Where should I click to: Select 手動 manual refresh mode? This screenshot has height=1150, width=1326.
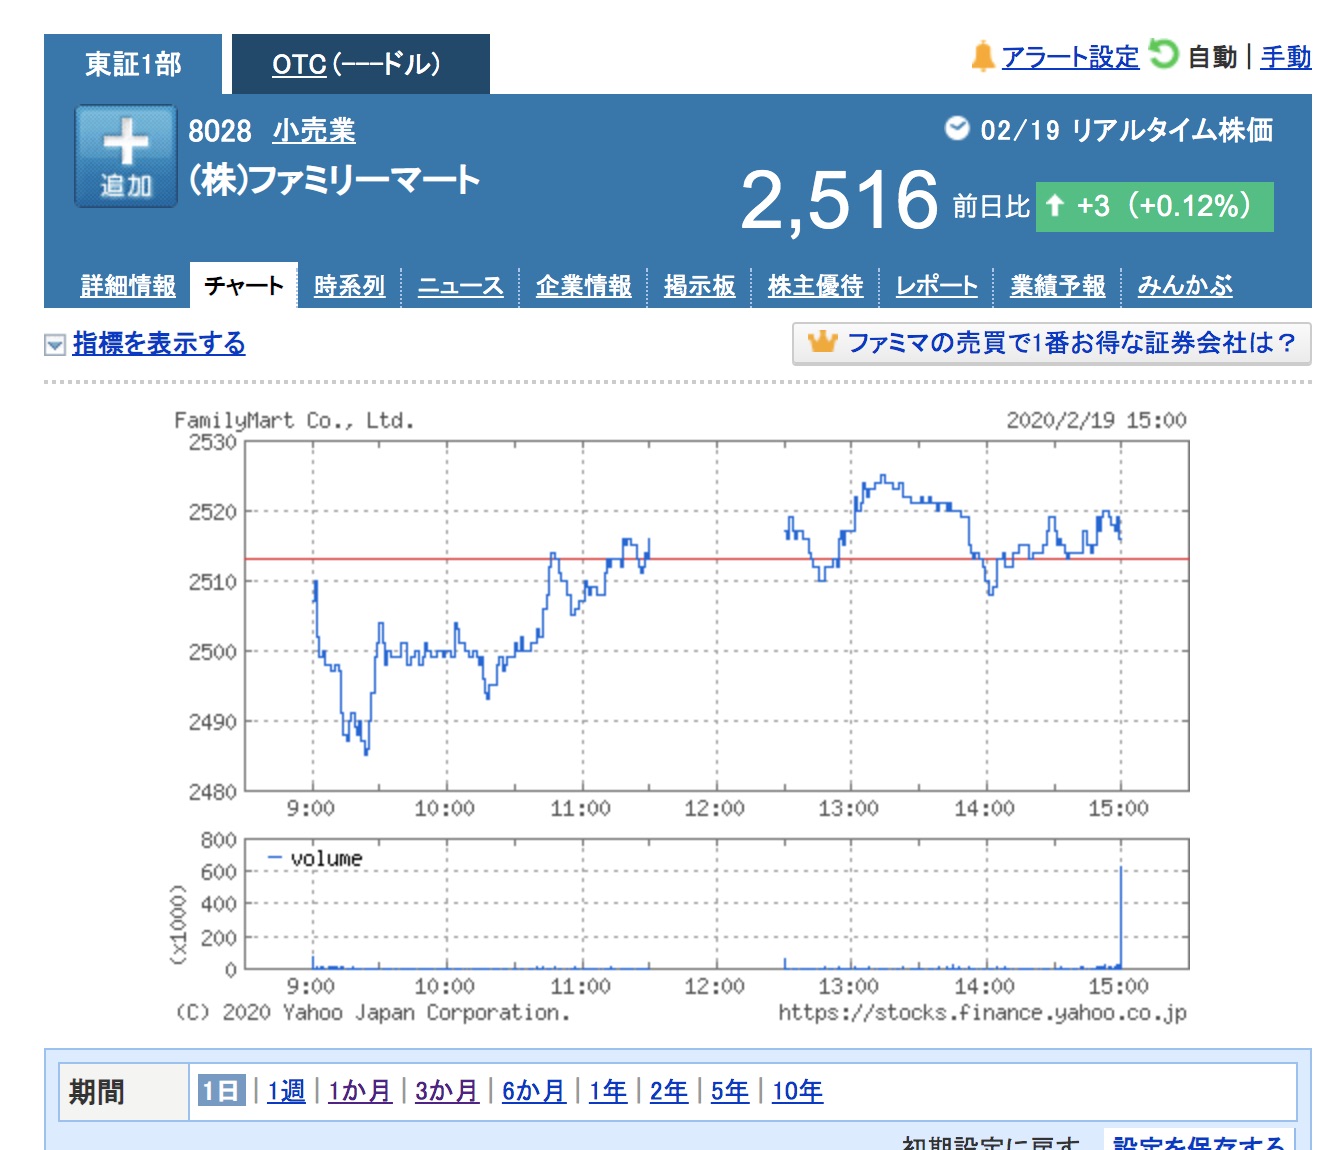tap(1286, 57)
